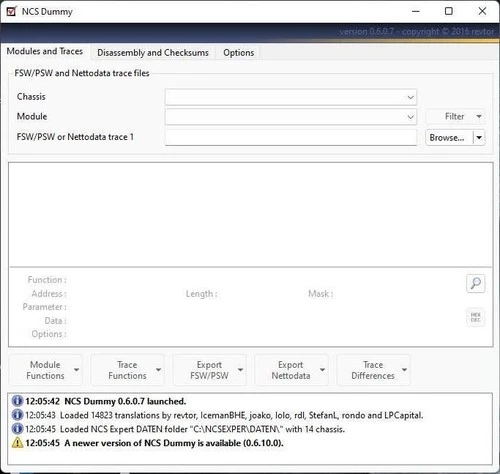500x474 pixels.
Task: Click the Export Nettodata button
Action: tap(291, 370)
